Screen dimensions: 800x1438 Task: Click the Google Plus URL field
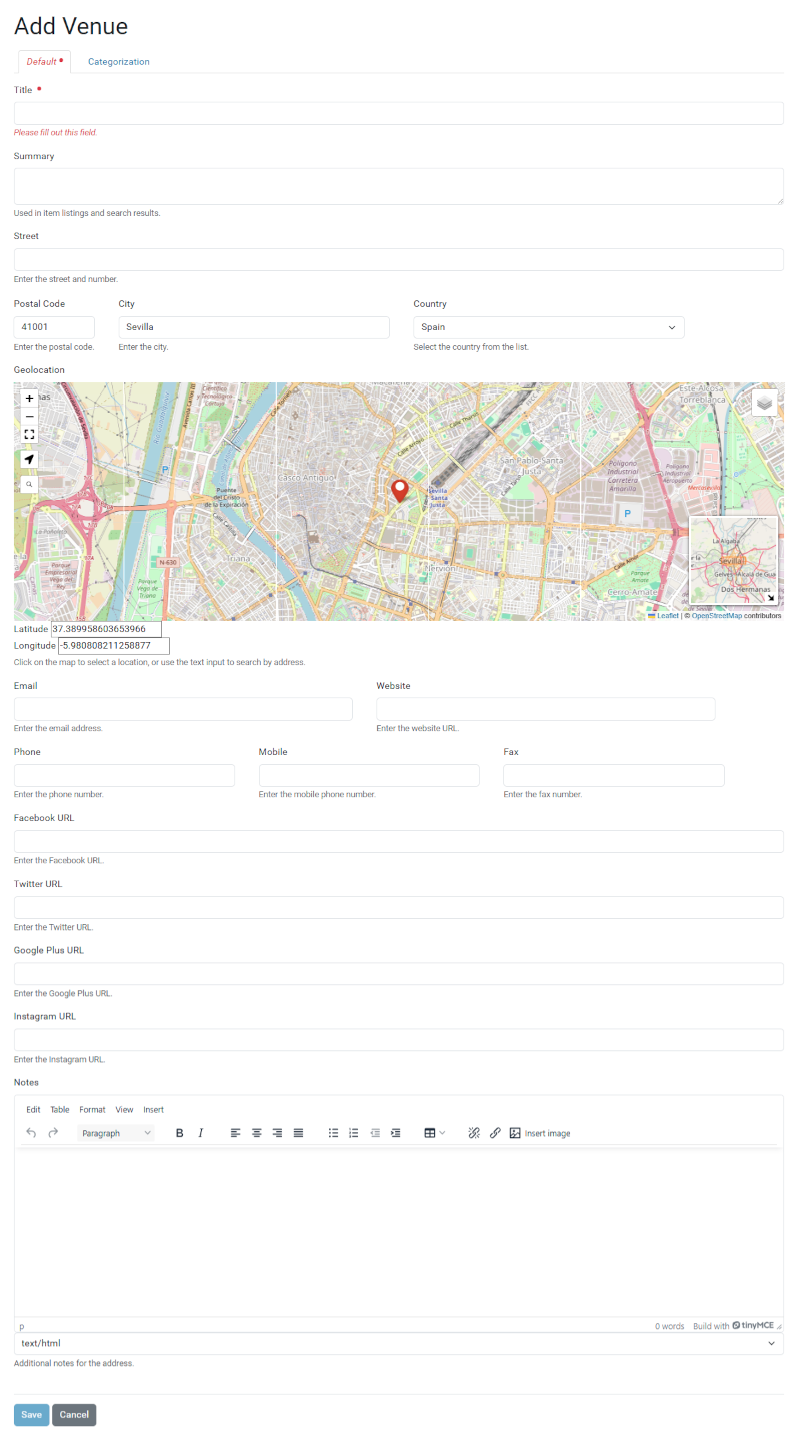point(399,973)
